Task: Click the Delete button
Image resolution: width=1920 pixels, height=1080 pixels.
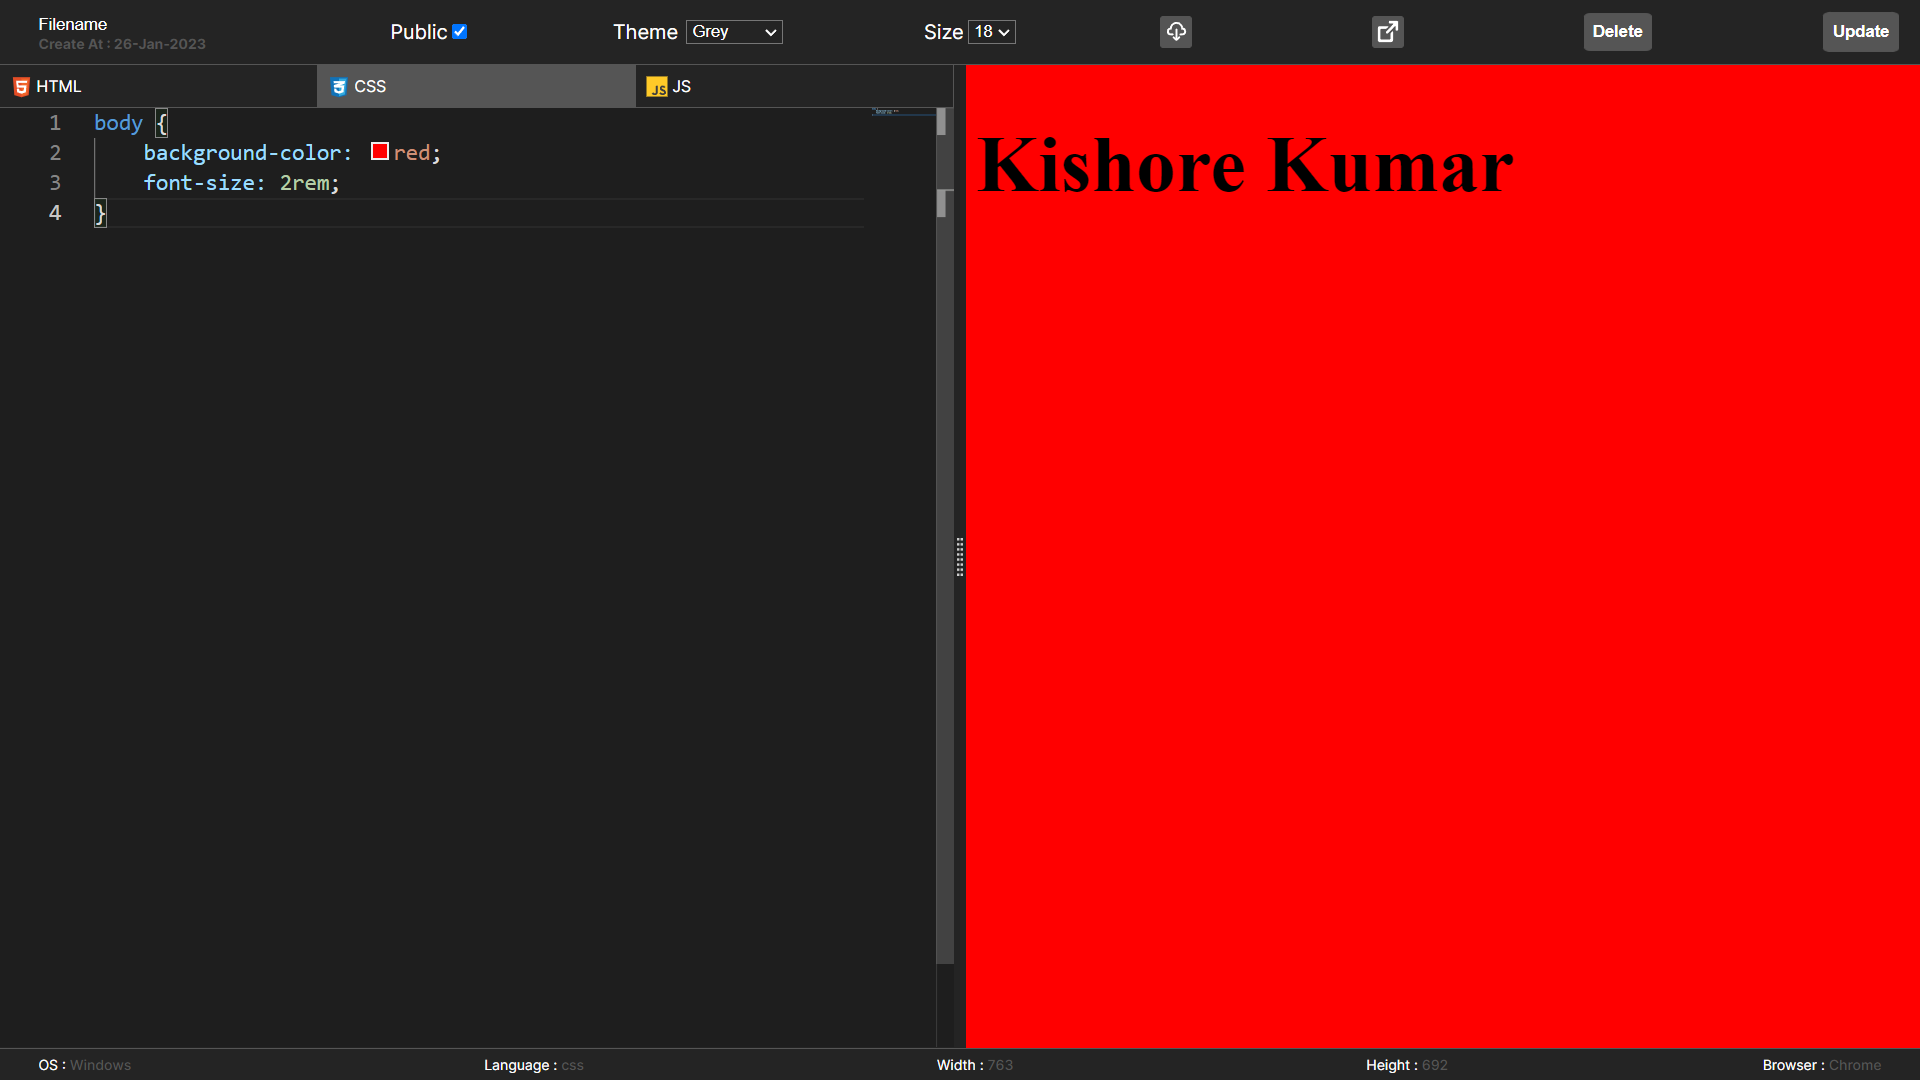Action: [1617, 31]
